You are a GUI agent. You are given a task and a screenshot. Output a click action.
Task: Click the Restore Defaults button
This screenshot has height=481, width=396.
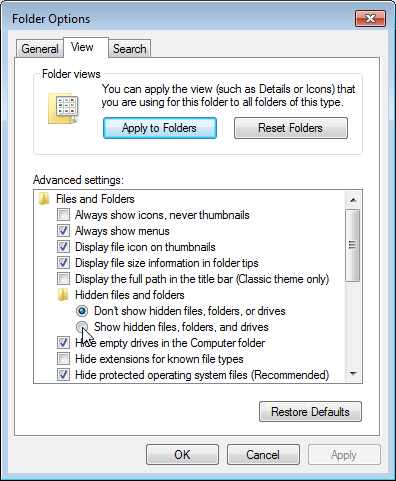coord(310,412)
